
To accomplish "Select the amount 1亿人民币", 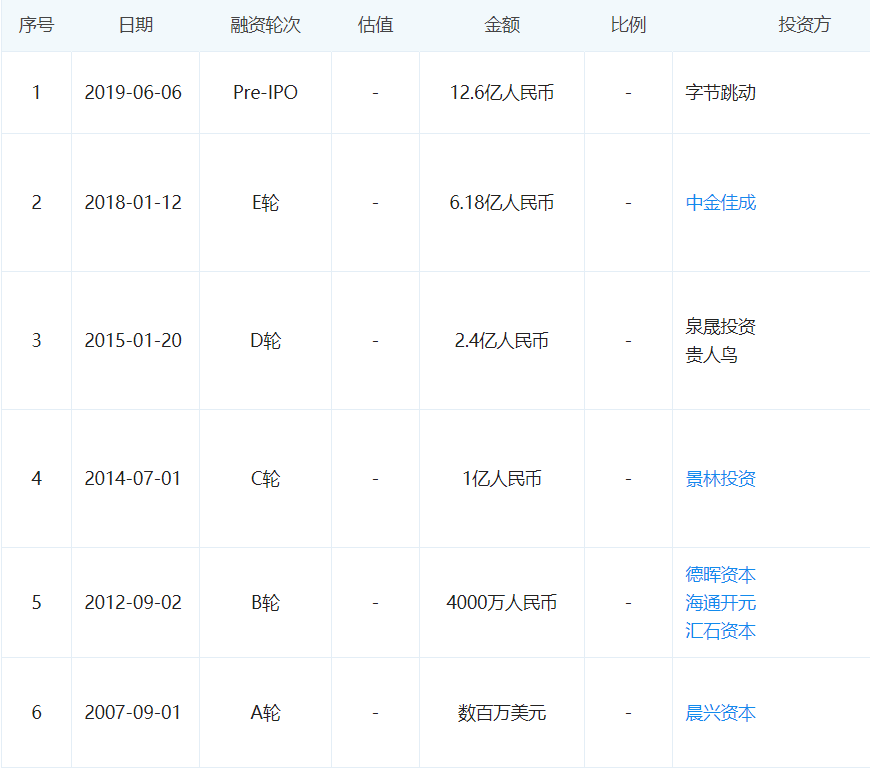I will (502, 478).
